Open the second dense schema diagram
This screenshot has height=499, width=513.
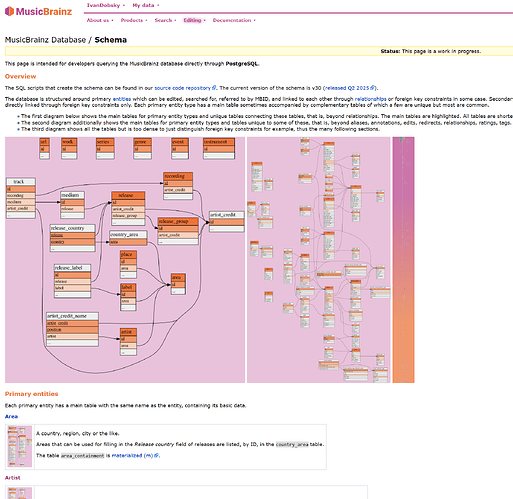tap(319, 260)
